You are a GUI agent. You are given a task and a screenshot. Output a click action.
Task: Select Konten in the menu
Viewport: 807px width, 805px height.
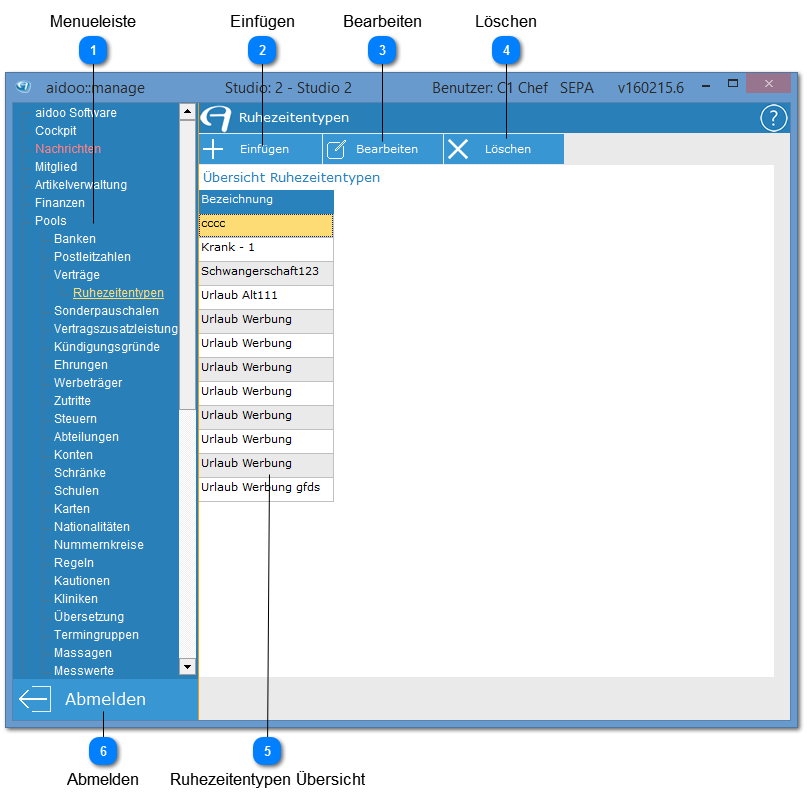tap(73, 455)
